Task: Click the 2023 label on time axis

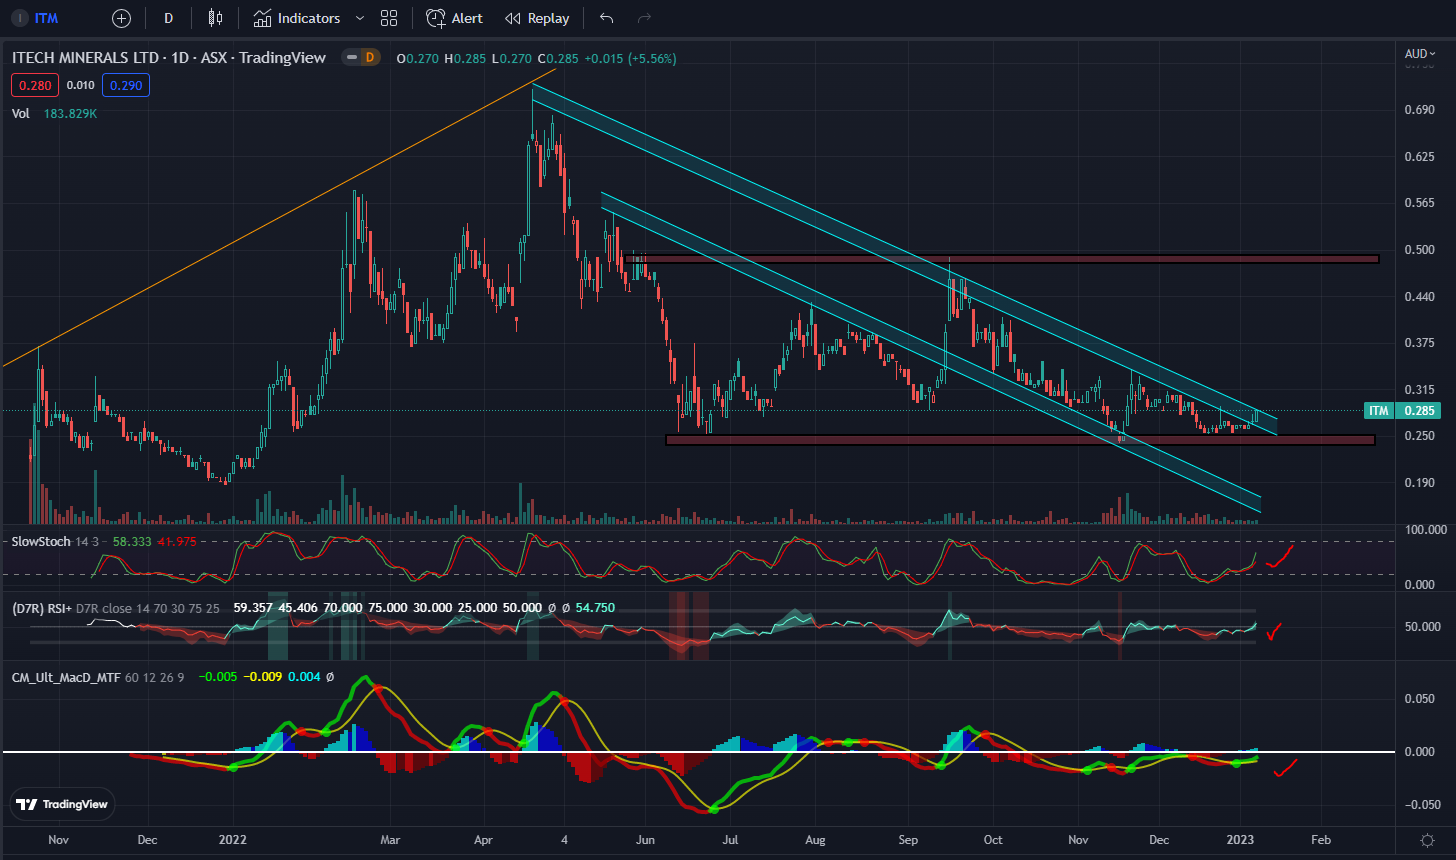Action: click(x=1241, y=839)
